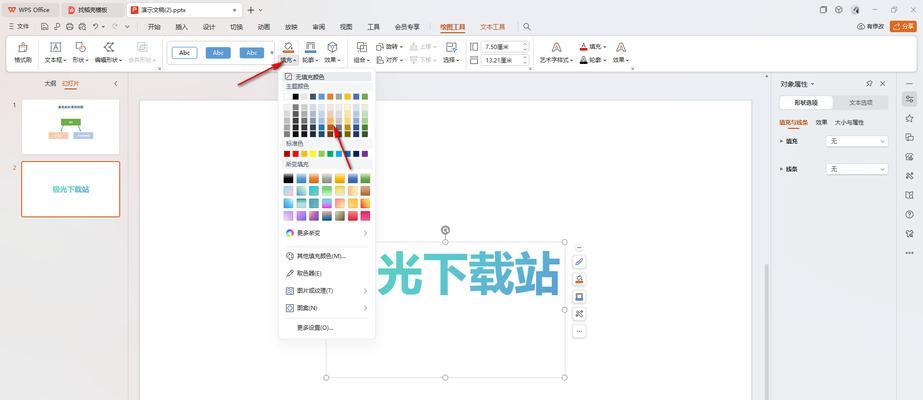
Task: Collapse the slide panel with chevron arrow
Action: [x=116, y=84]
